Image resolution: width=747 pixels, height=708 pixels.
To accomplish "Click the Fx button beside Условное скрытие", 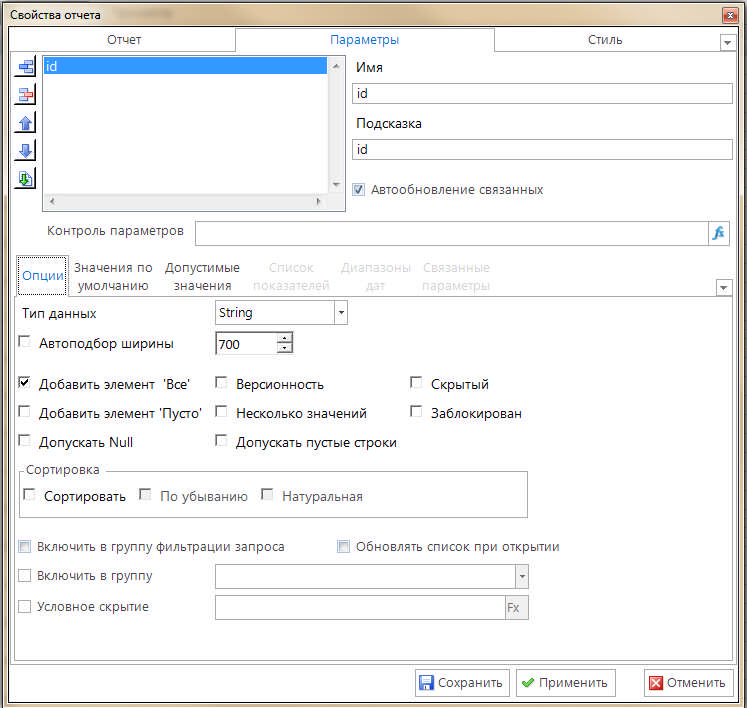I will (516, 607).
